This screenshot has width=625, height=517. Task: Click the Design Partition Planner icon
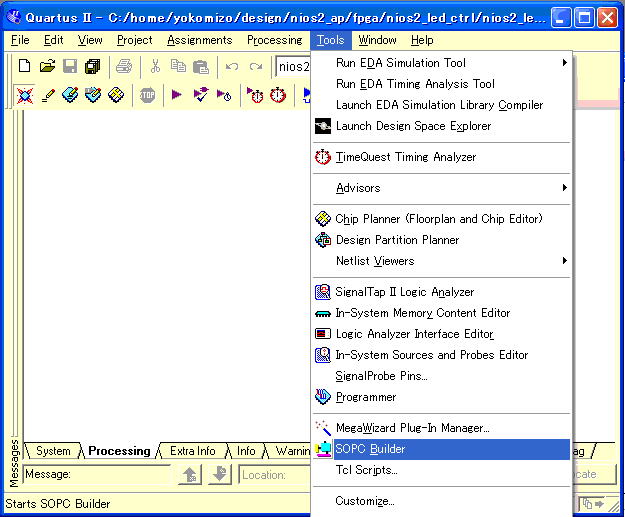point(323,240)
